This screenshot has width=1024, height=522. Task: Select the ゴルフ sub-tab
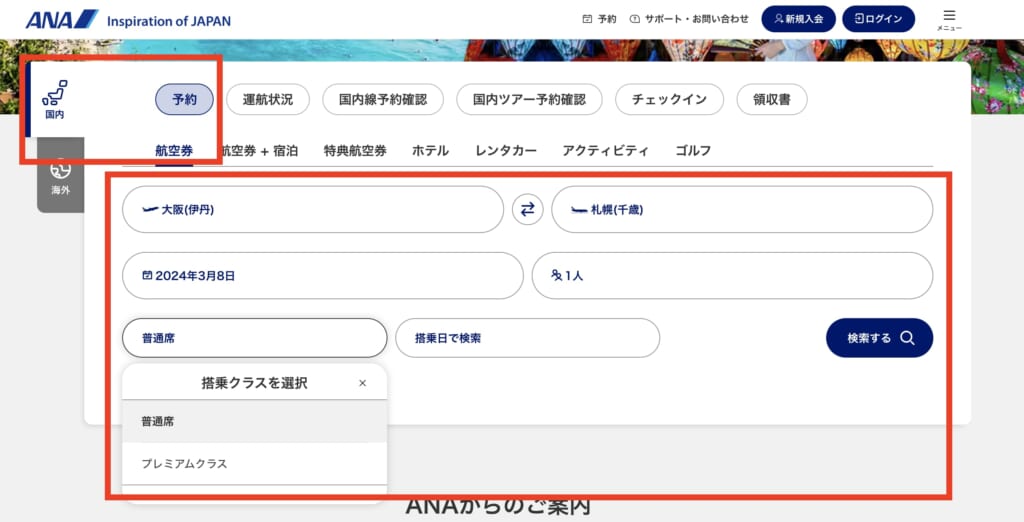(x=693, y=150)
